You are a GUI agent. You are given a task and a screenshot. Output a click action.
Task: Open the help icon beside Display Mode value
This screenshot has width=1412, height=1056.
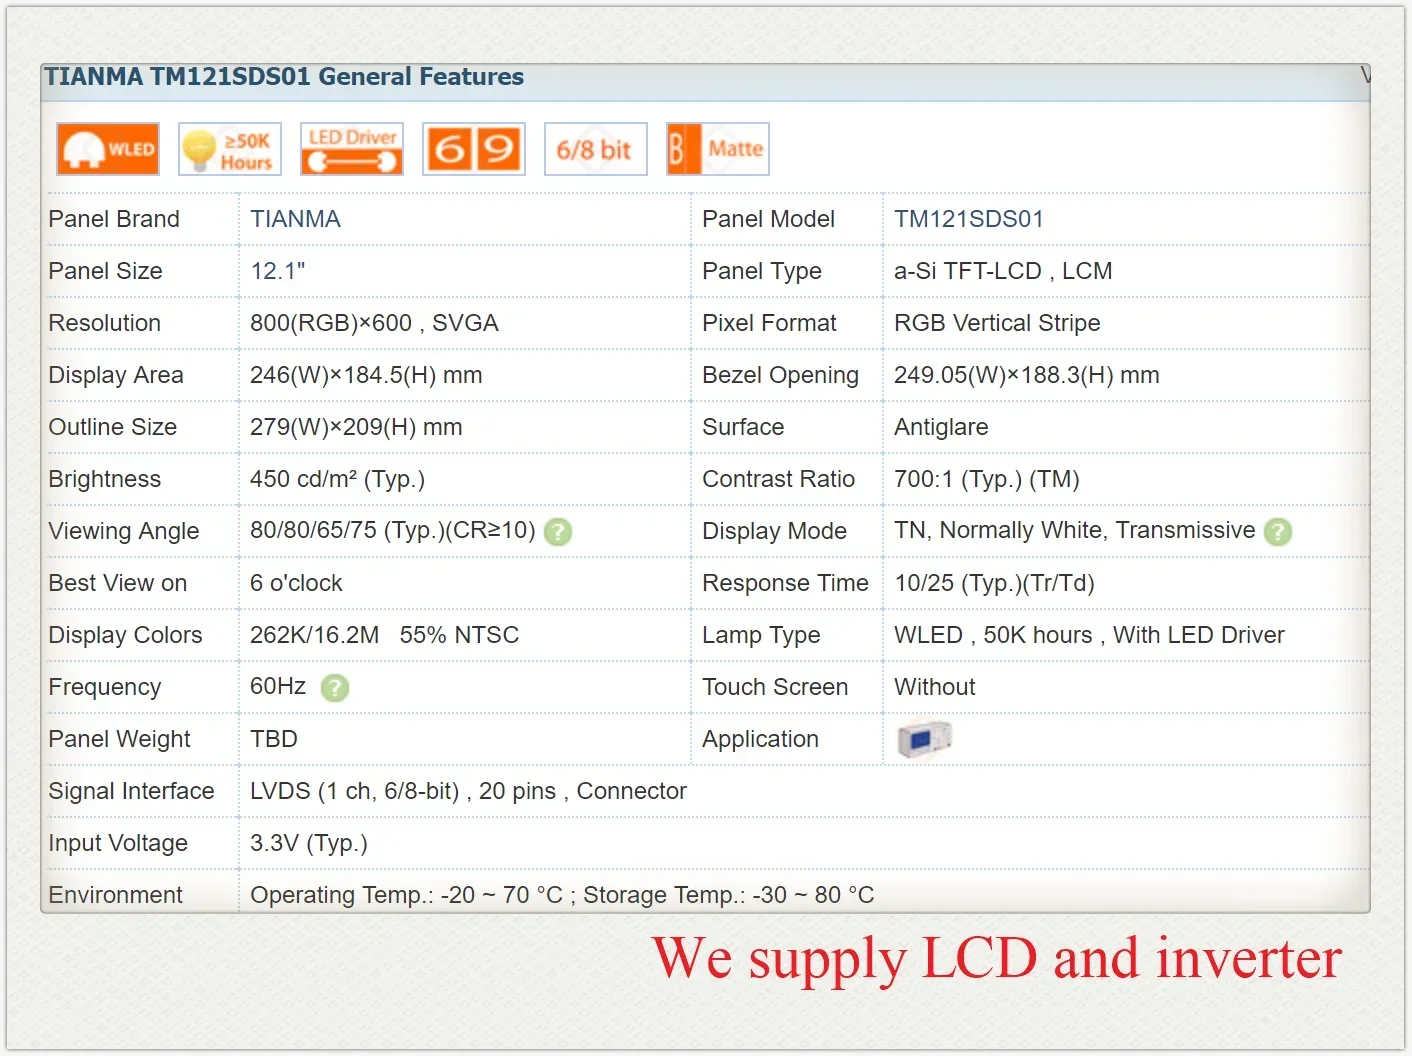pos(1278,532)
